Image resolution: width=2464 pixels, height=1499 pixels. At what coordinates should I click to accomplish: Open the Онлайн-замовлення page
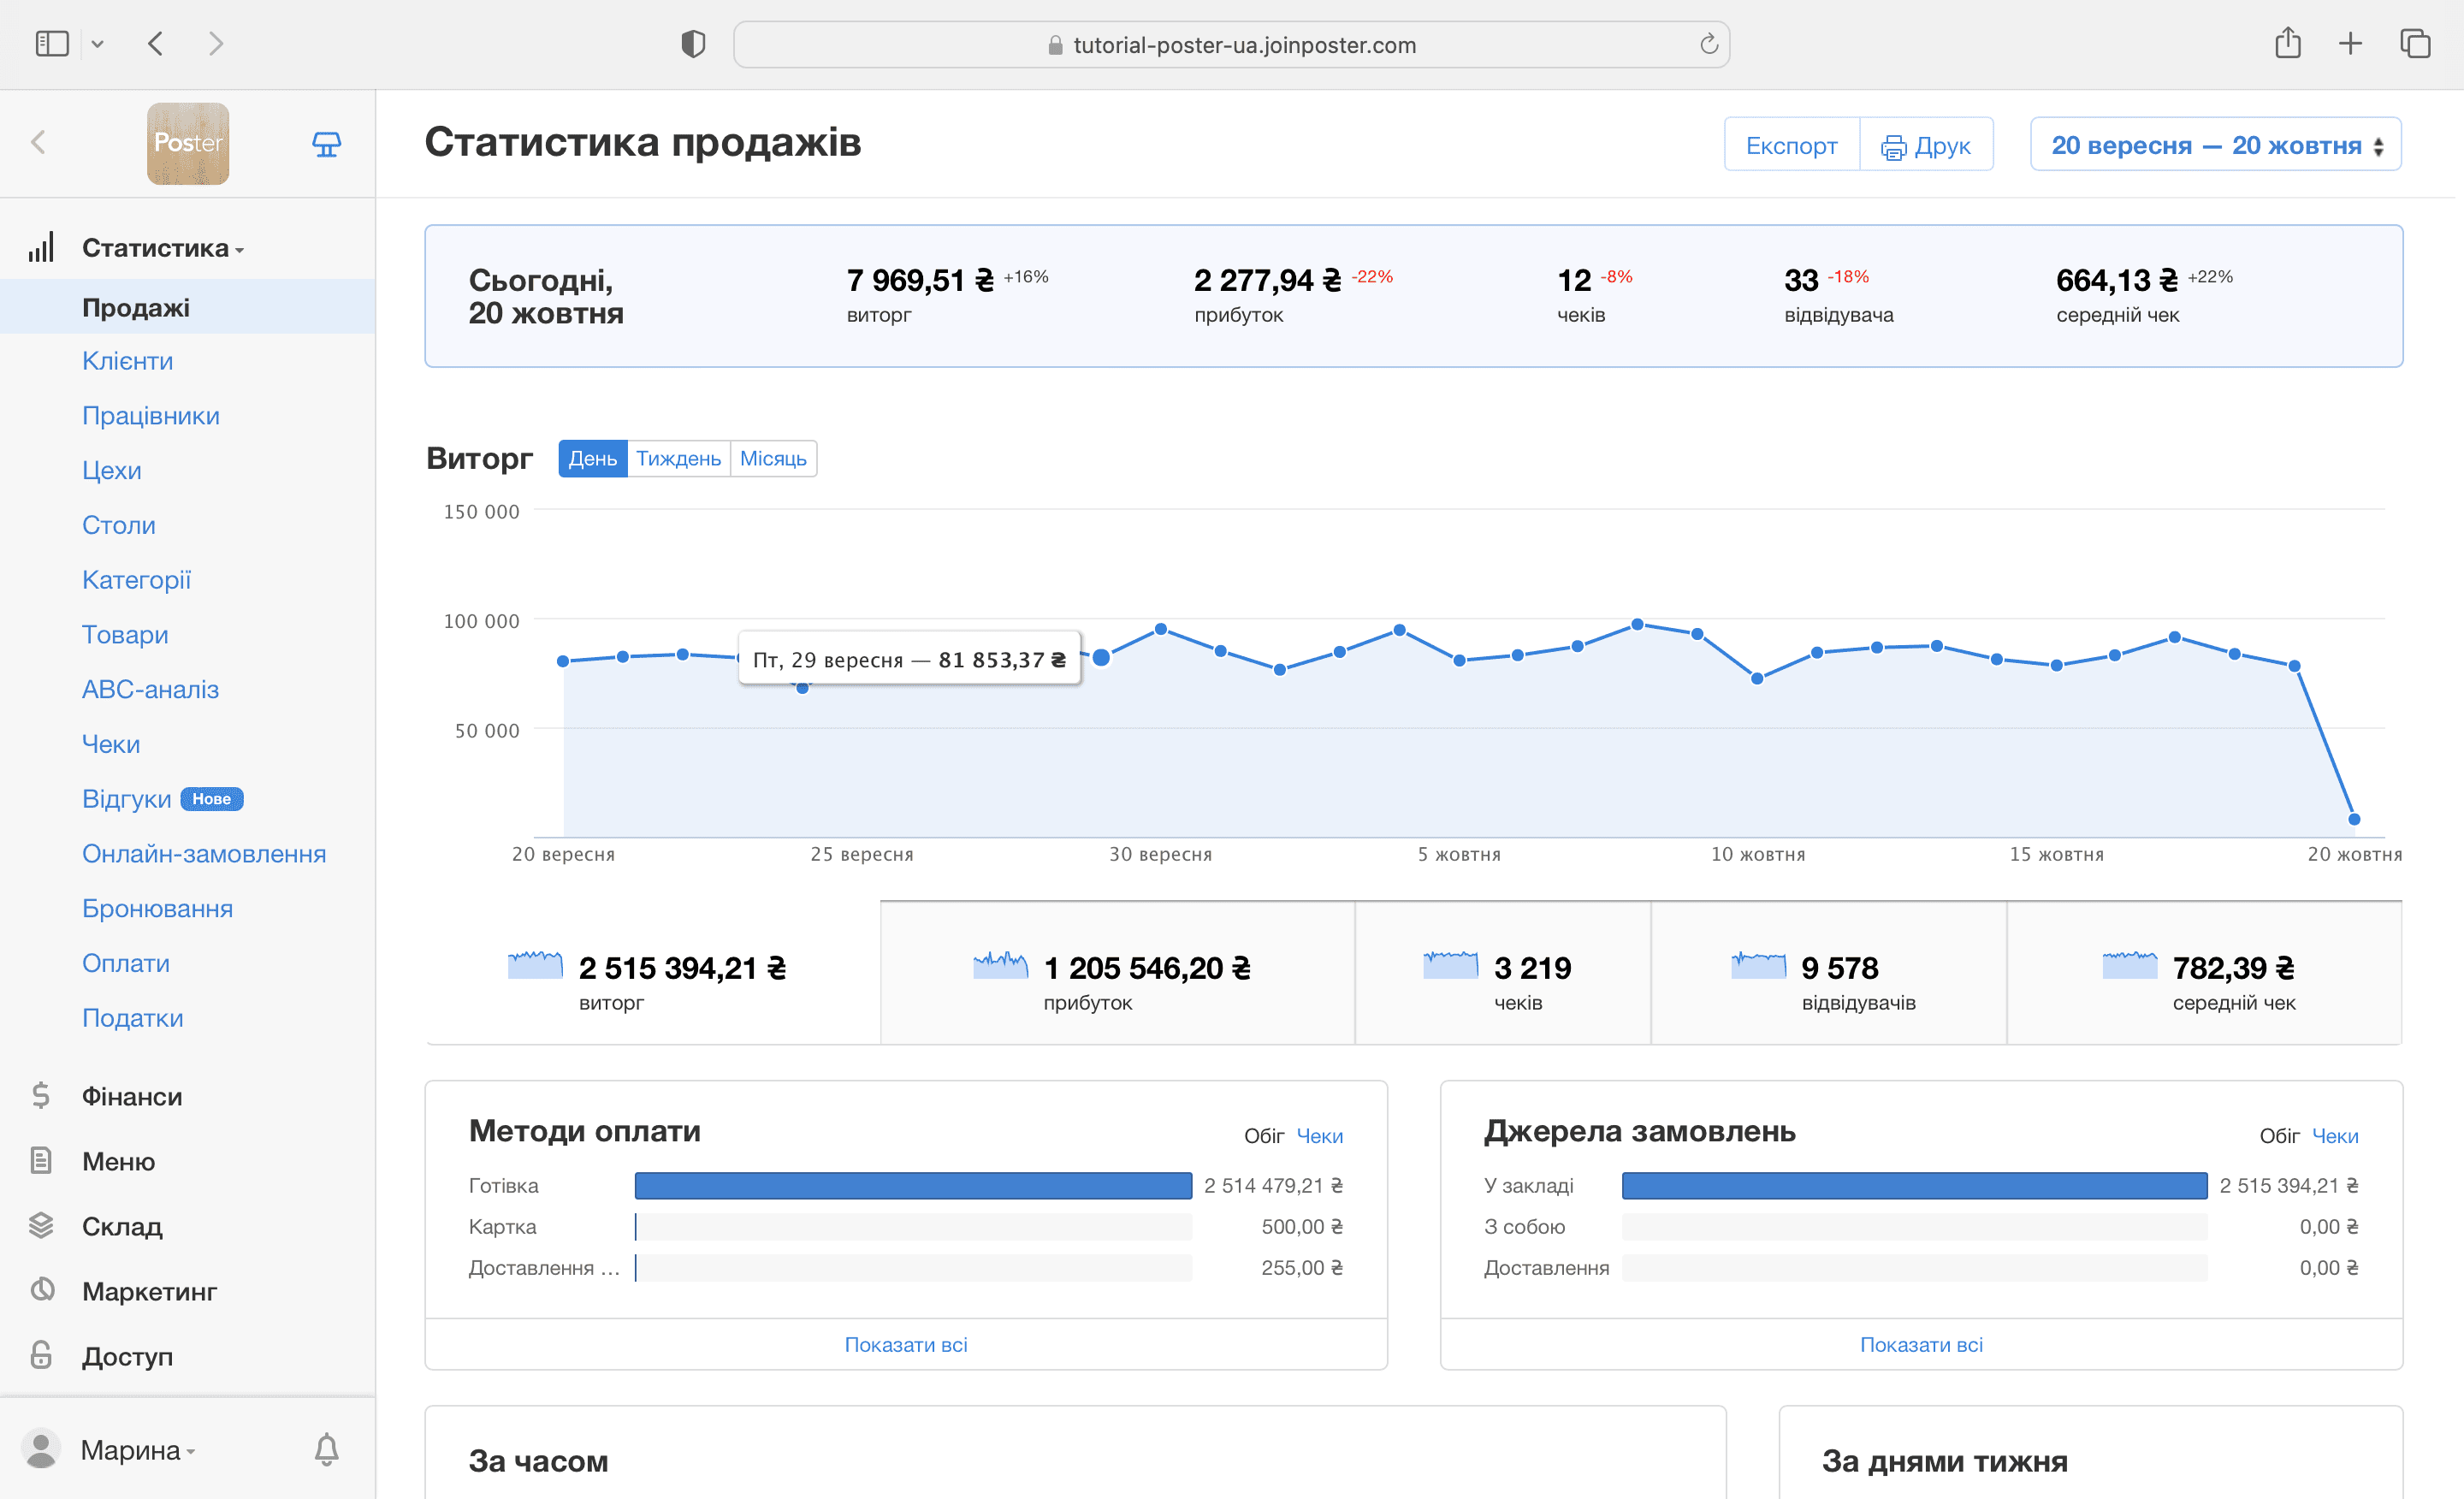coord(204,854)
